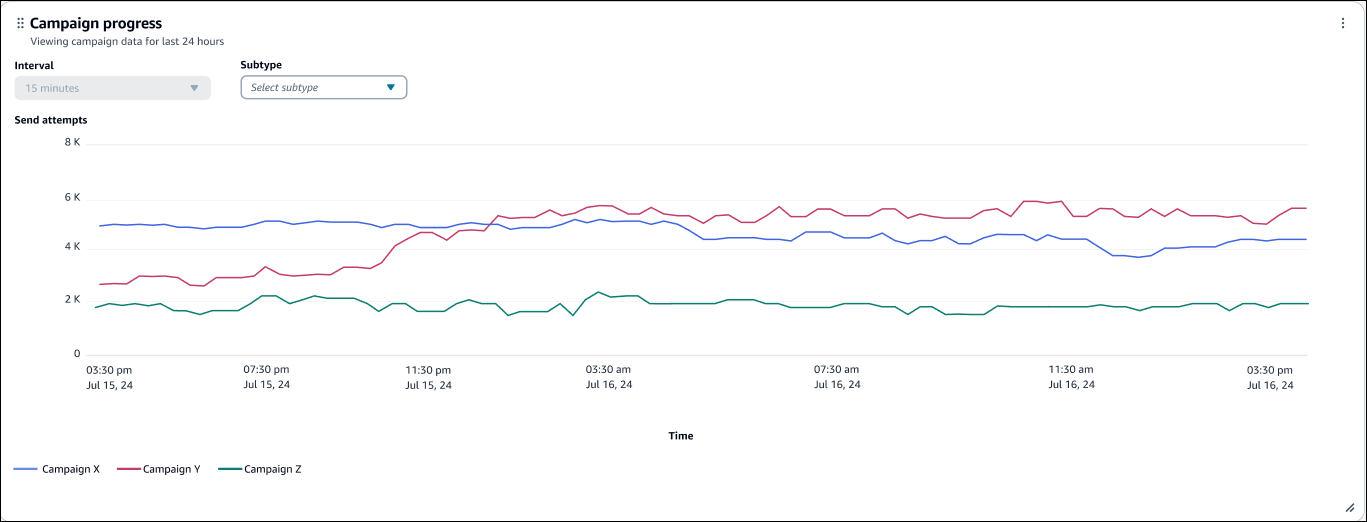1367x522 pixels.
Task: Toggle the Campaign X series label
Action: (x=70, y=469)
